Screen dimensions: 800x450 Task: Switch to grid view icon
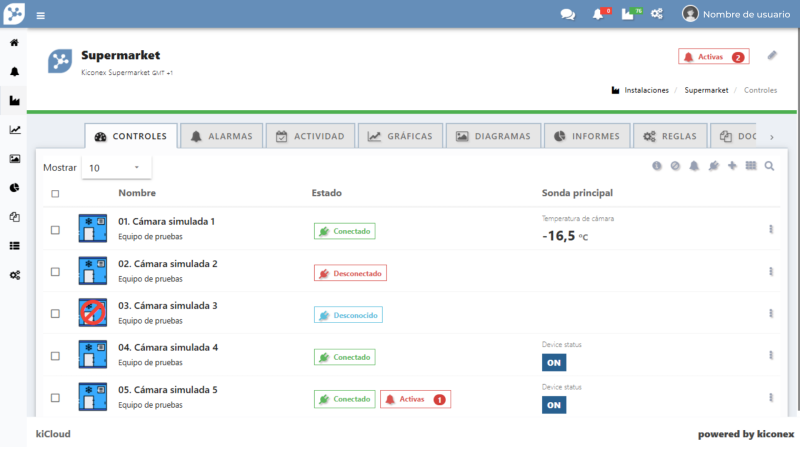pyautogui.click(x=751, y=166)
